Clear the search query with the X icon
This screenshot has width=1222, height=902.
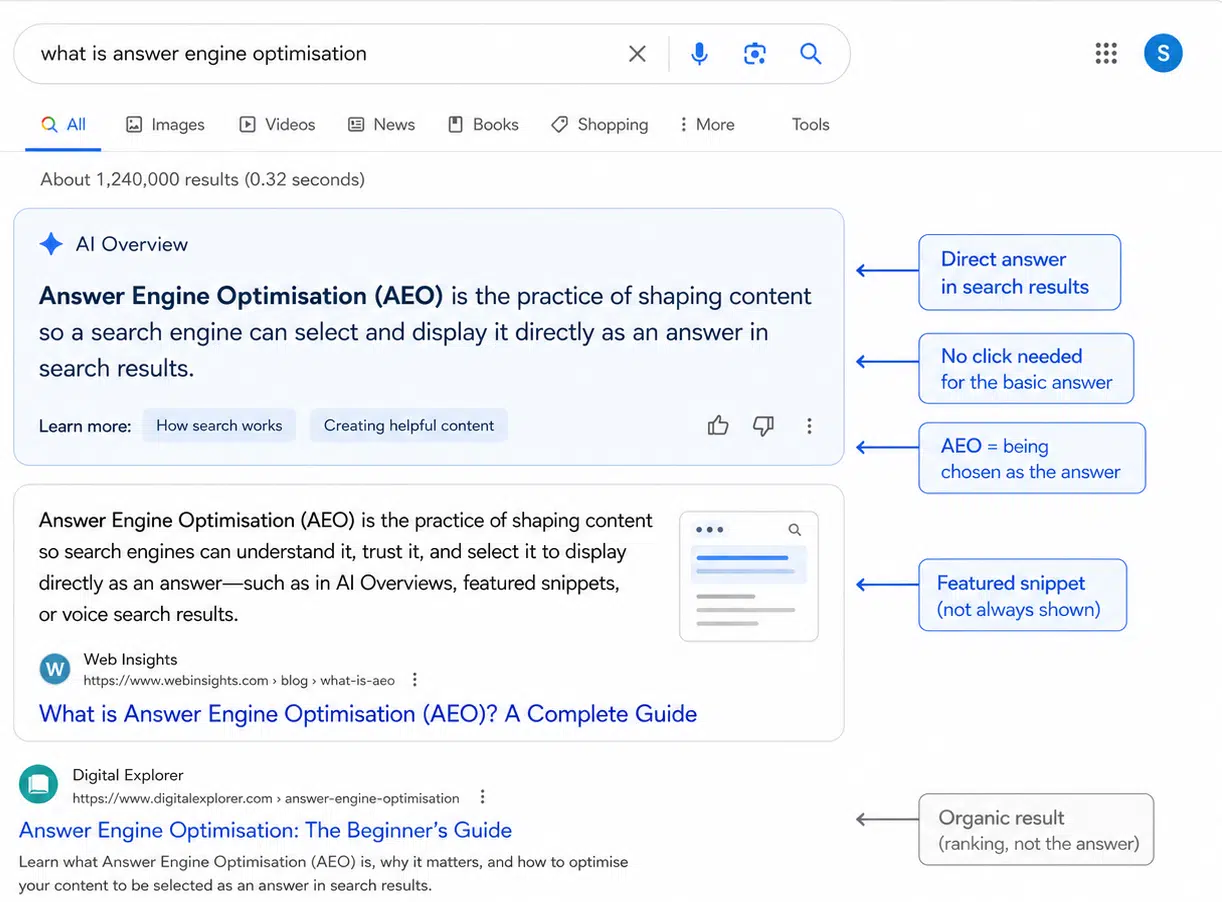coord(637,54)
